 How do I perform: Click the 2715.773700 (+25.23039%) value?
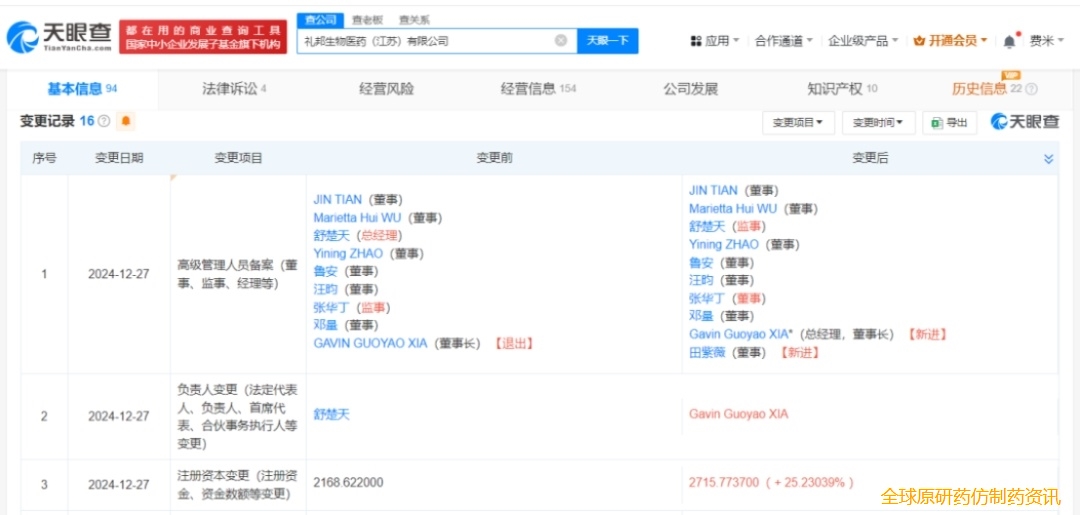click(x=771, y=483)
